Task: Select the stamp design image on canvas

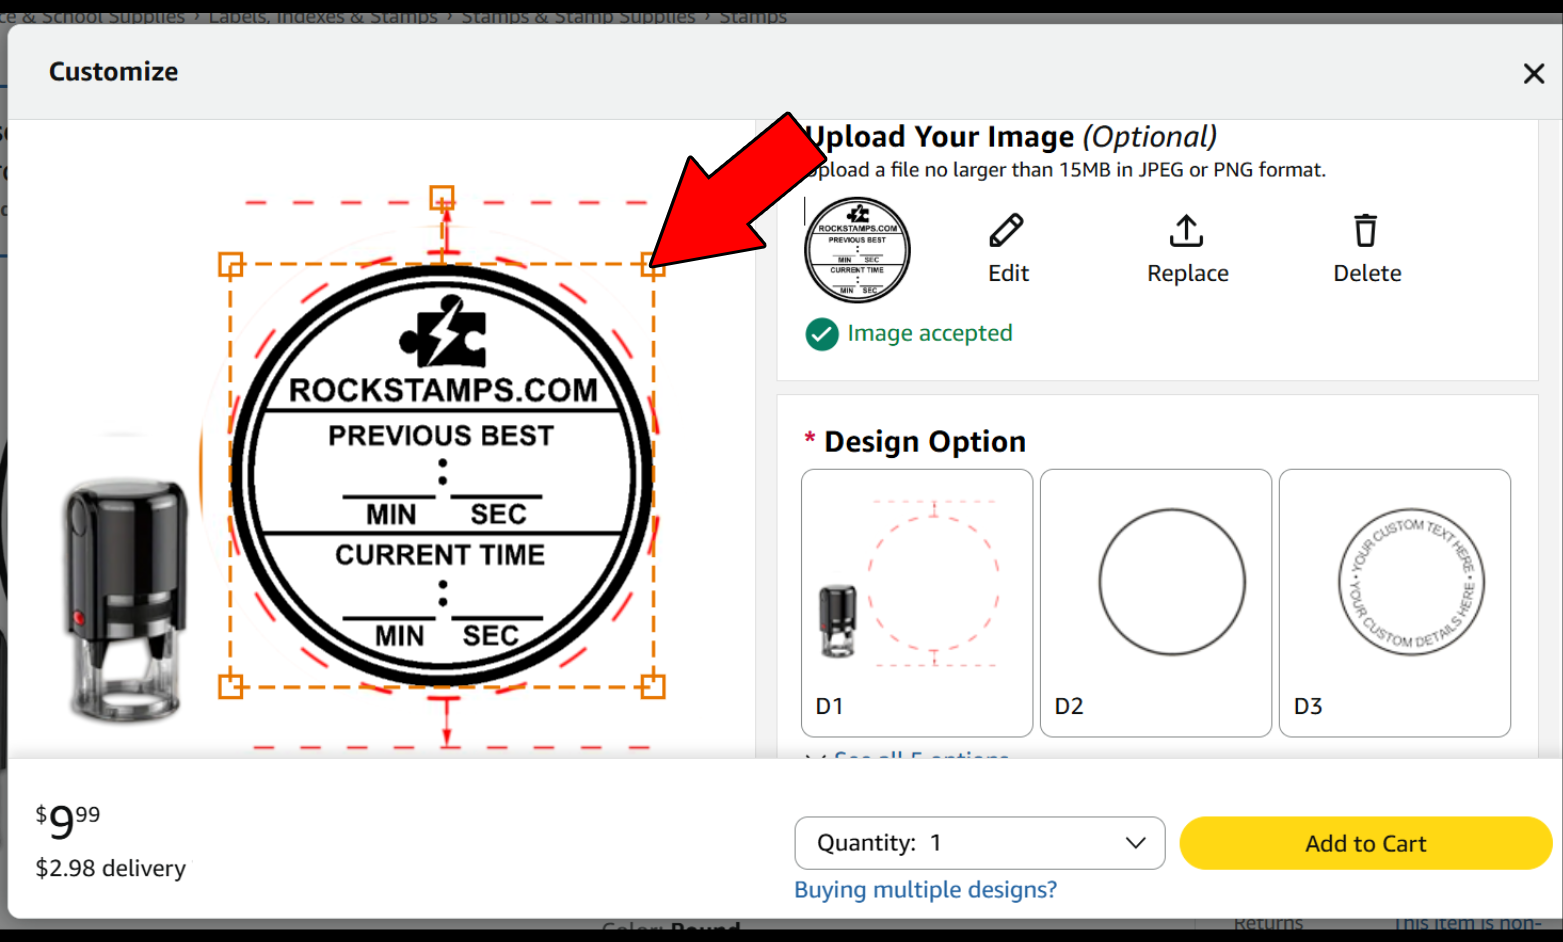Action: (442, 476)
